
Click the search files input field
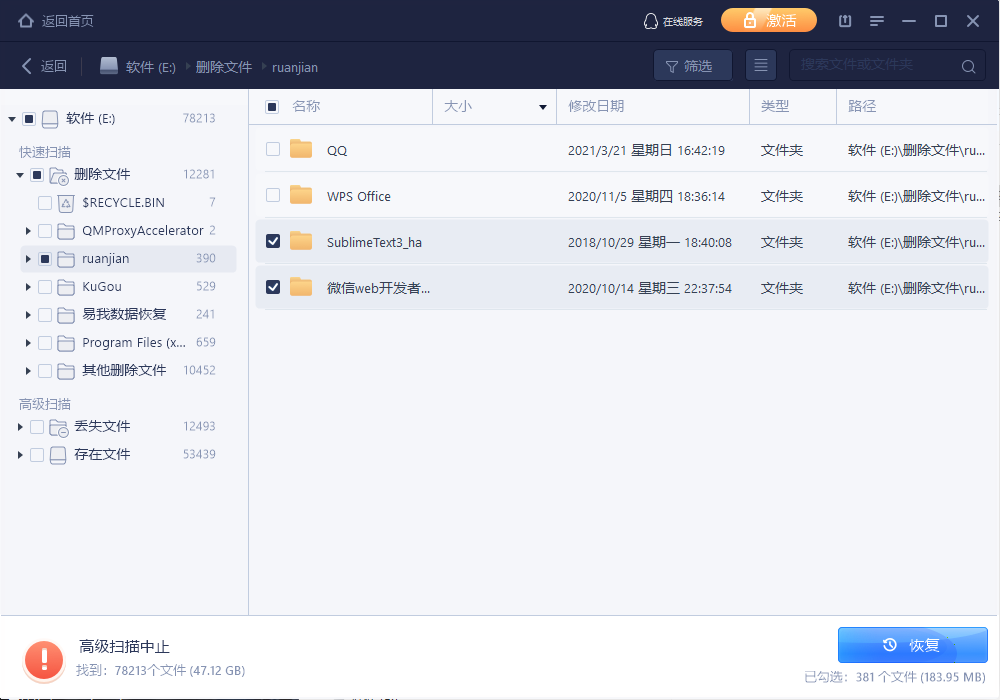point(875,66)
